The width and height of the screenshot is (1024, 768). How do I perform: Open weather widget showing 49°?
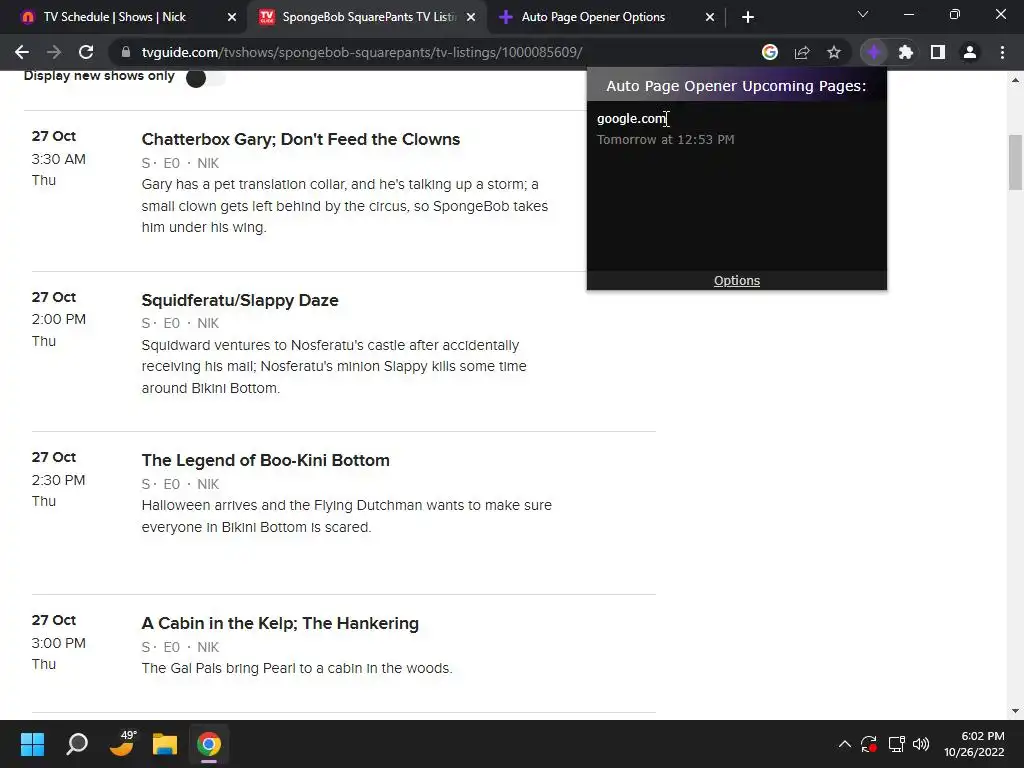(x=122, y=744)
